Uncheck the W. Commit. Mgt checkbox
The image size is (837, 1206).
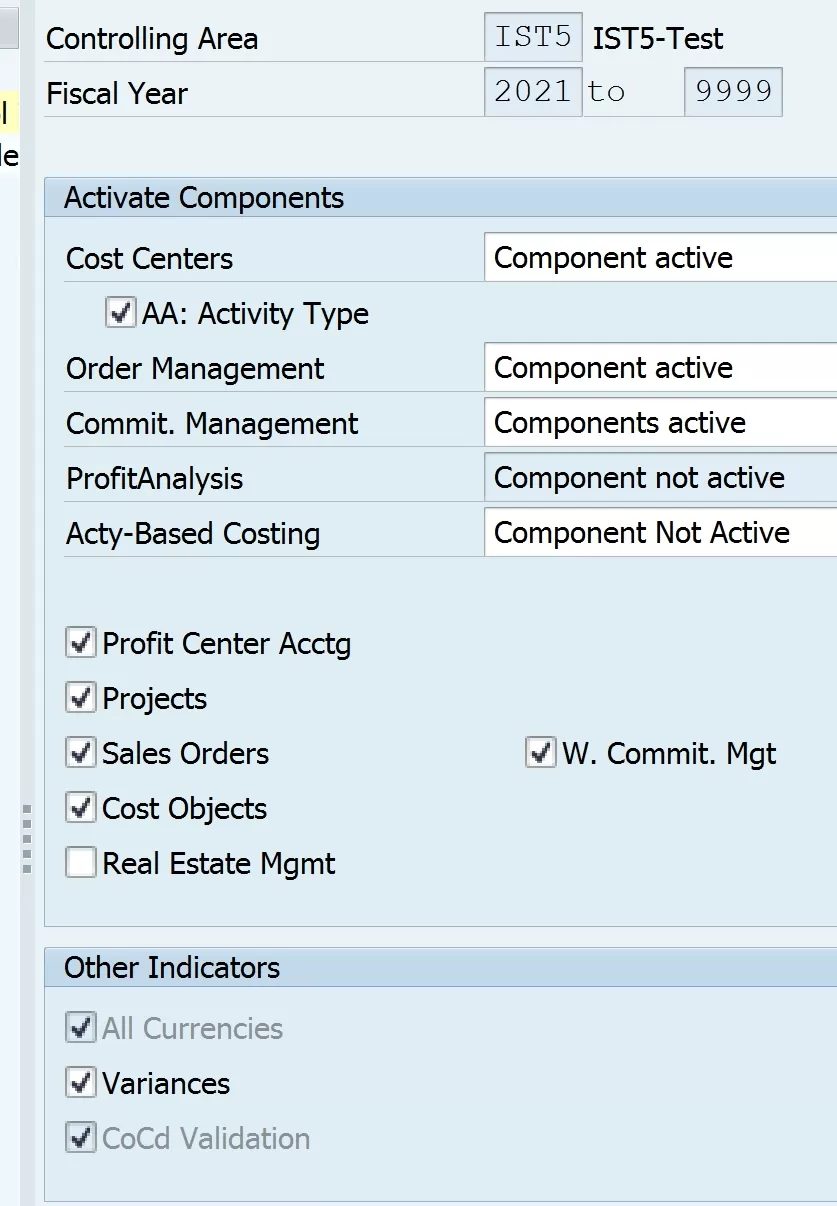pos(540,752)
